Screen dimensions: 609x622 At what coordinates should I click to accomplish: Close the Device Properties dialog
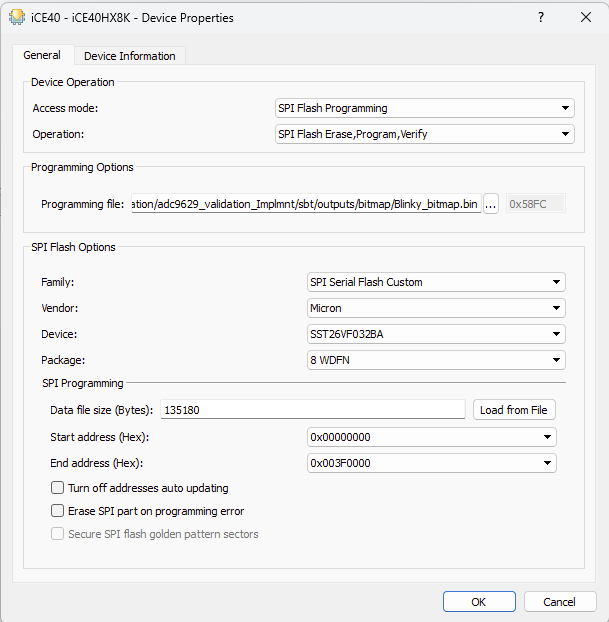586,17
